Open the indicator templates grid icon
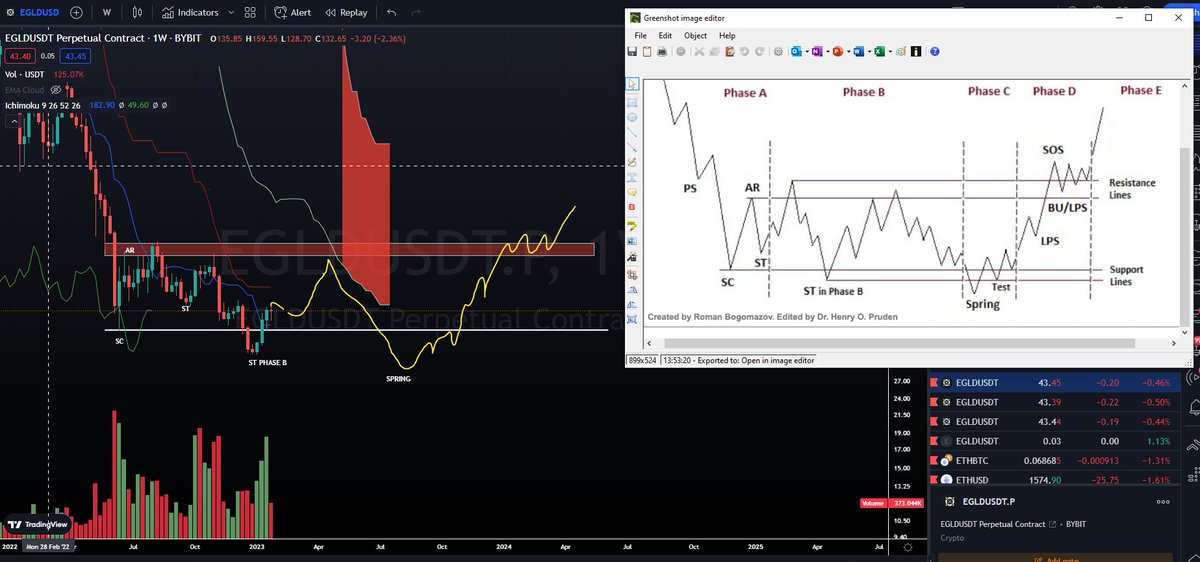The image size is (1200, 562). 250,13
